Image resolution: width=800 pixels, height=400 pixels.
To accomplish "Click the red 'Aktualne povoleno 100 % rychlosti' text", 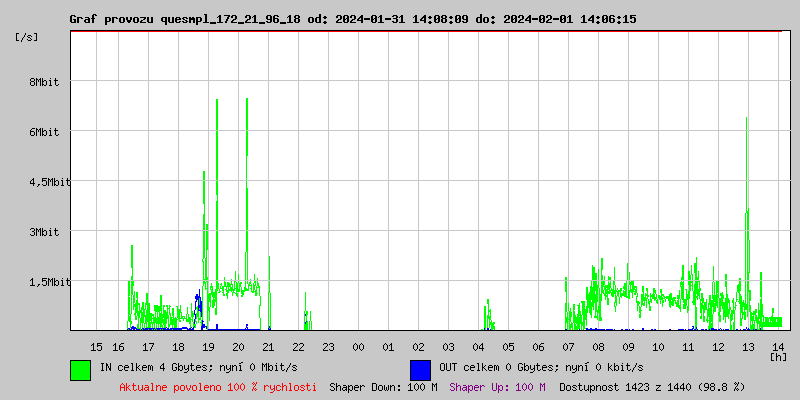I will 218,386.
